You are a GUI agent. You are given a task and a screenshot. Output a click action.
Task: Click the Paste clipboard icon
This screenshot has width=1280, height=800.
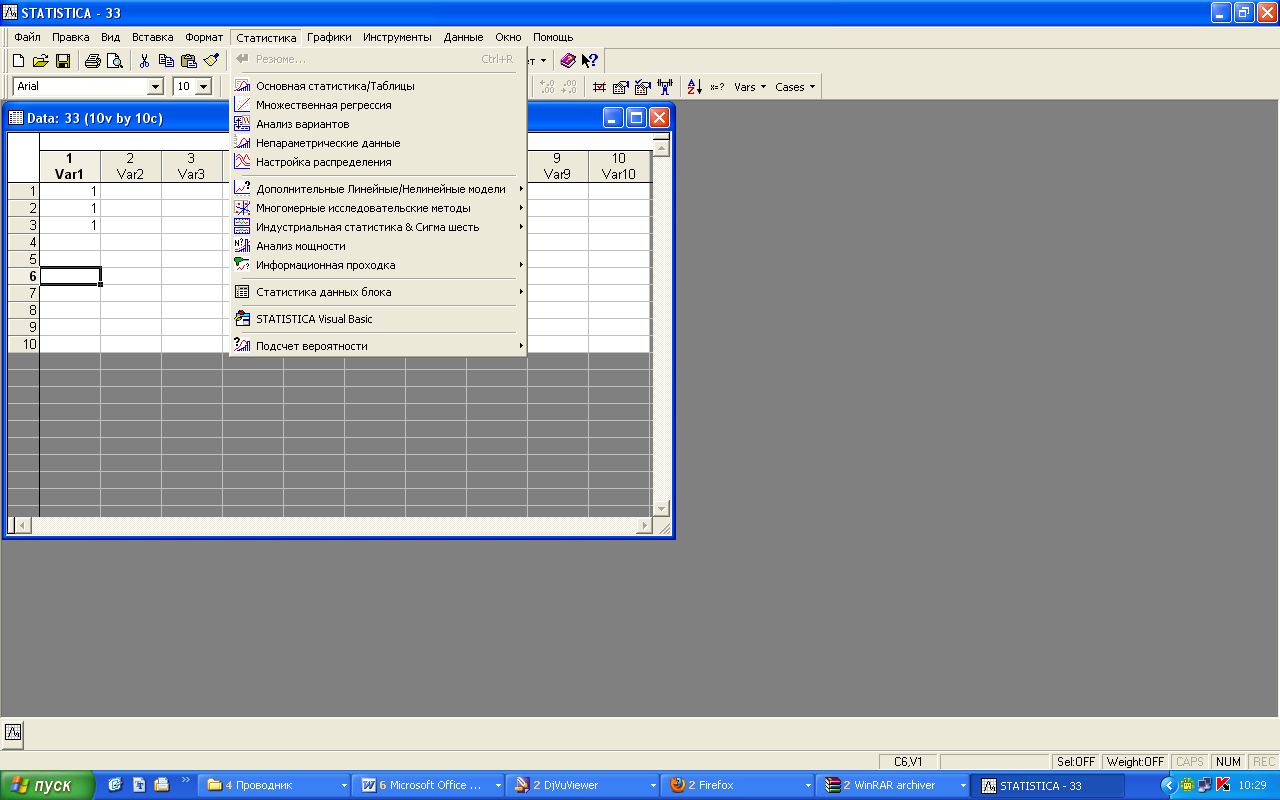pos(189,61)
